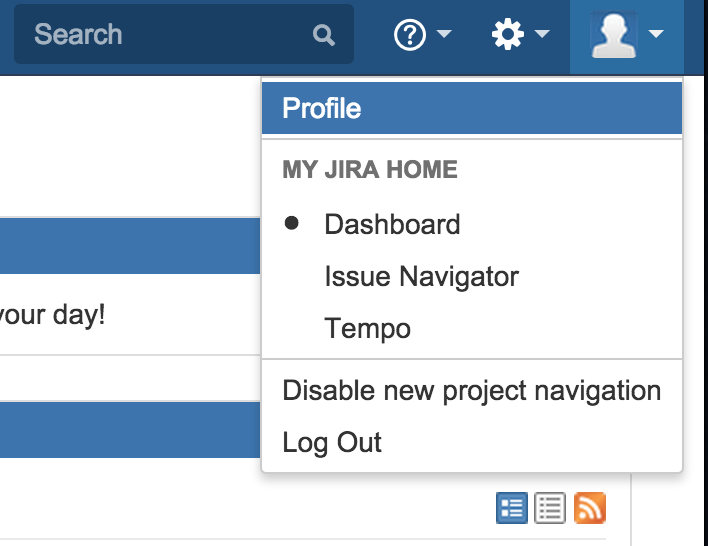Click the upper blue gadget header bar
The width and height of the screenshot is (708, 546).
[x=130, y=246]
